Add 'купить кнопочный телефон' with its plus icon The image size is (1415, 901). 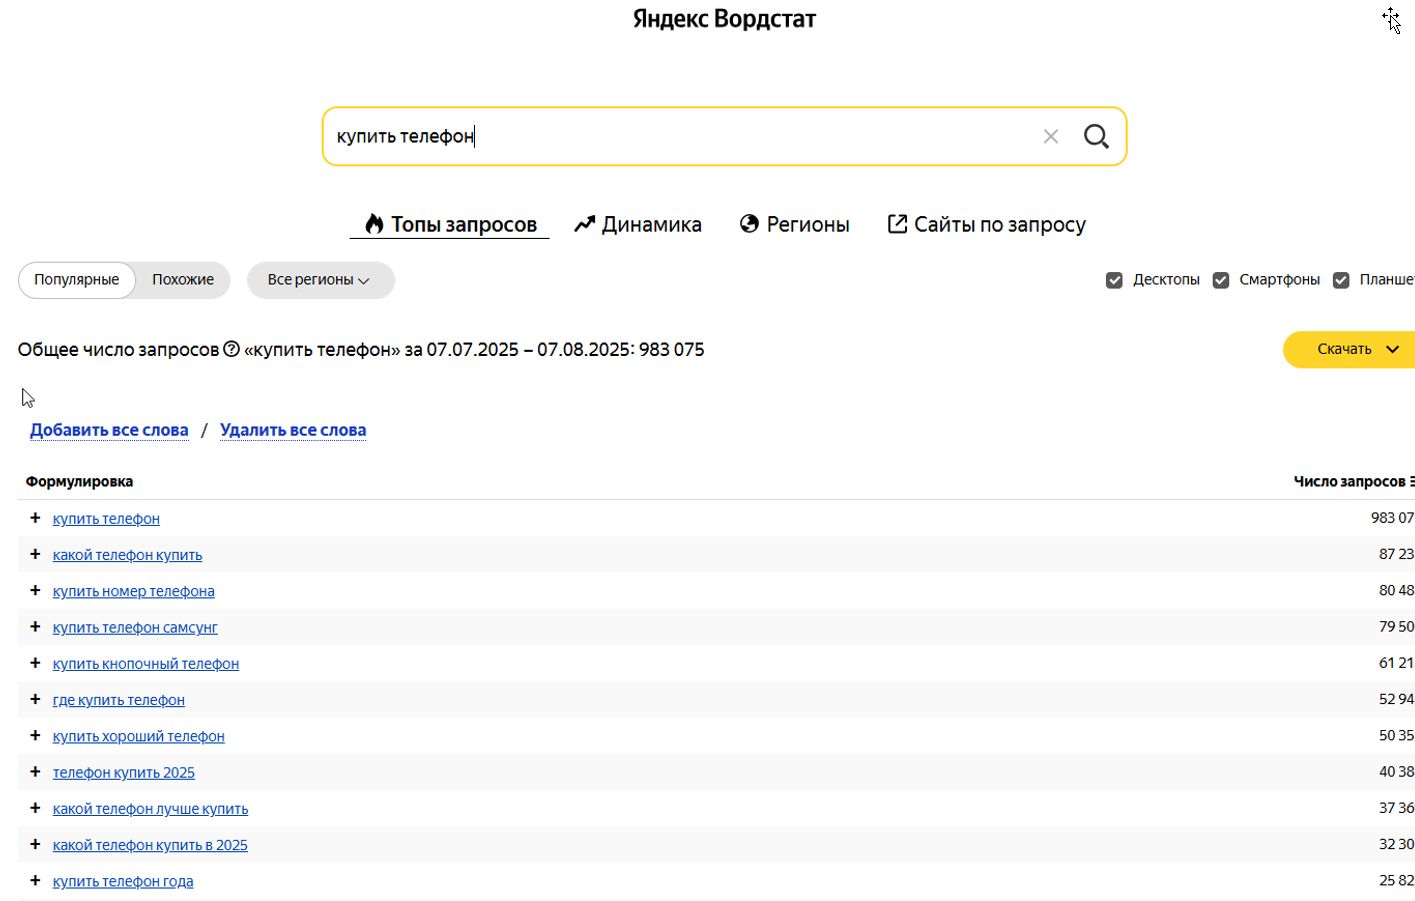pyautogui.click(x=35, y=663)
